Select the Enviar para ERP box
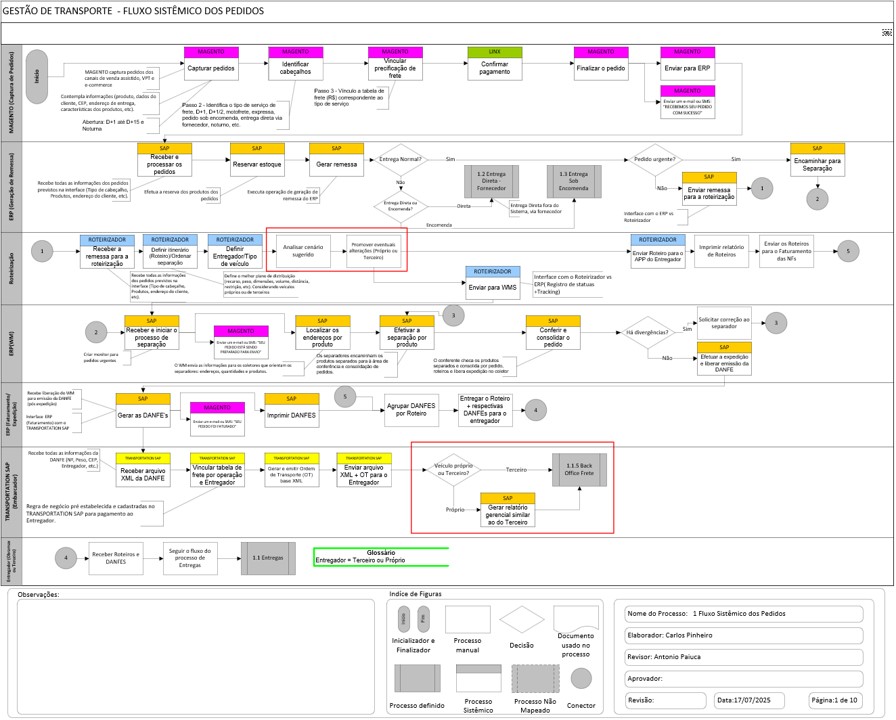 [x=687, y=63]
